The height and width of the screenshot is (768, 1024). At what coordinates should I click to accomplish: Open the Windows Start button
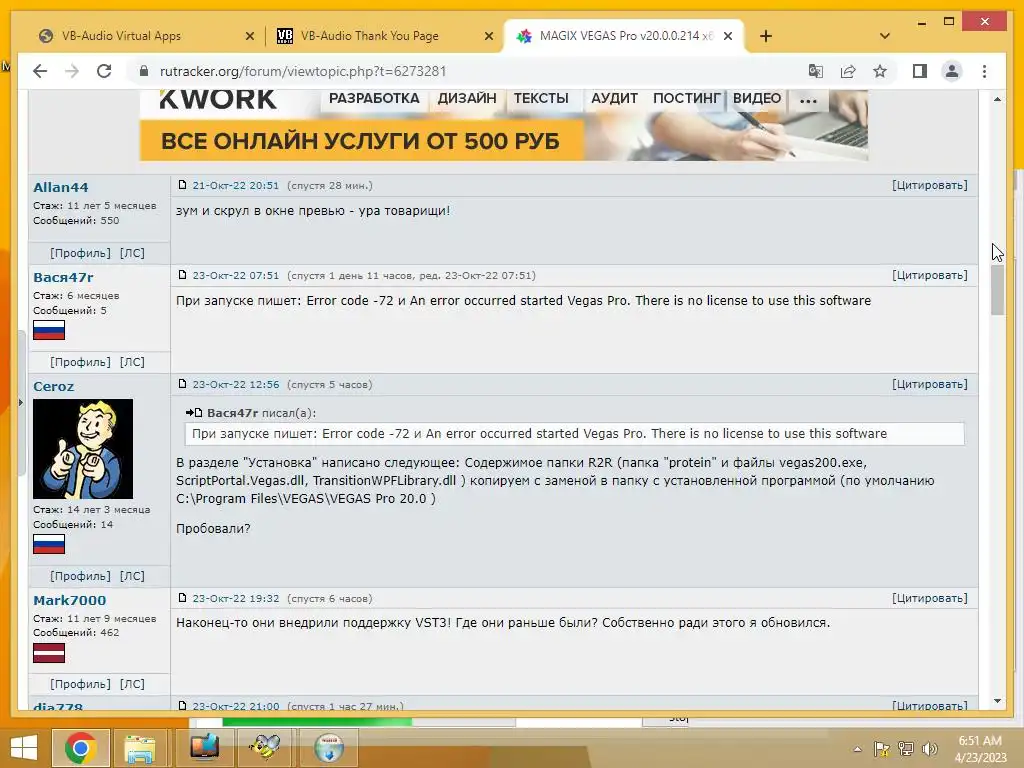pos(24,748)
